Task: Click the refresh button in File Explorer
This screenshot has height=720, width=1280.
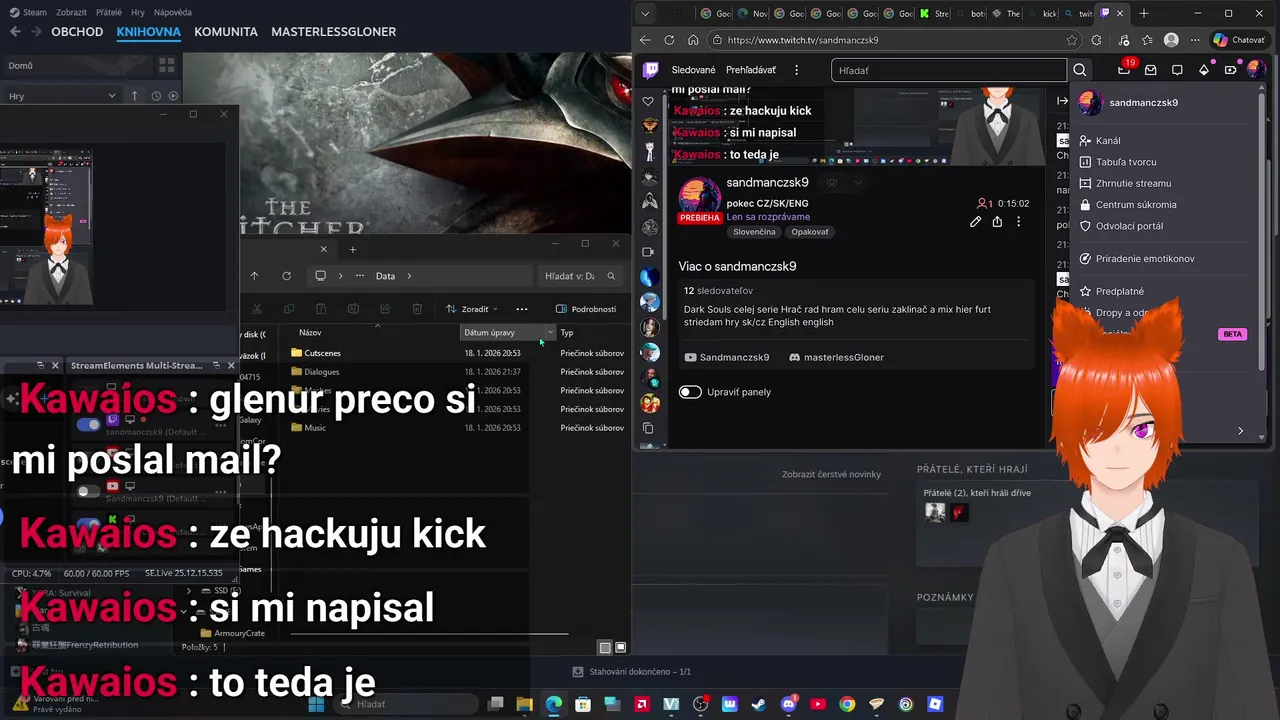Action: (286, 276)
